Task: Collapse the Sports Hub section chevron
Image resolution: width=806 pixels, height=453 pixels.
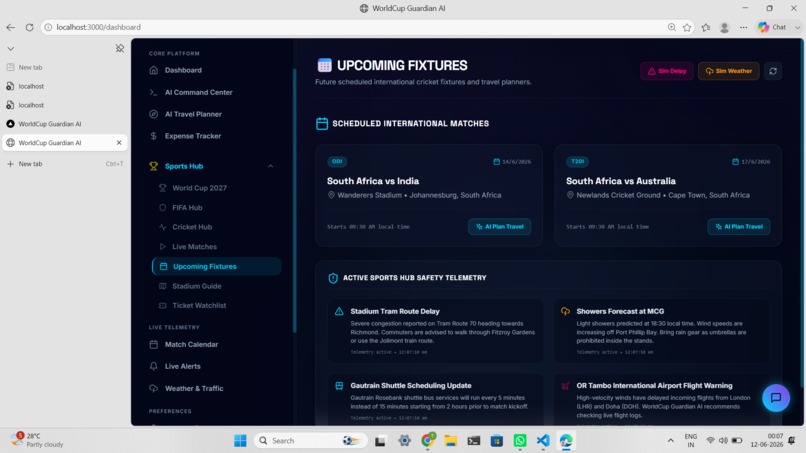Action: click(270, 166)
